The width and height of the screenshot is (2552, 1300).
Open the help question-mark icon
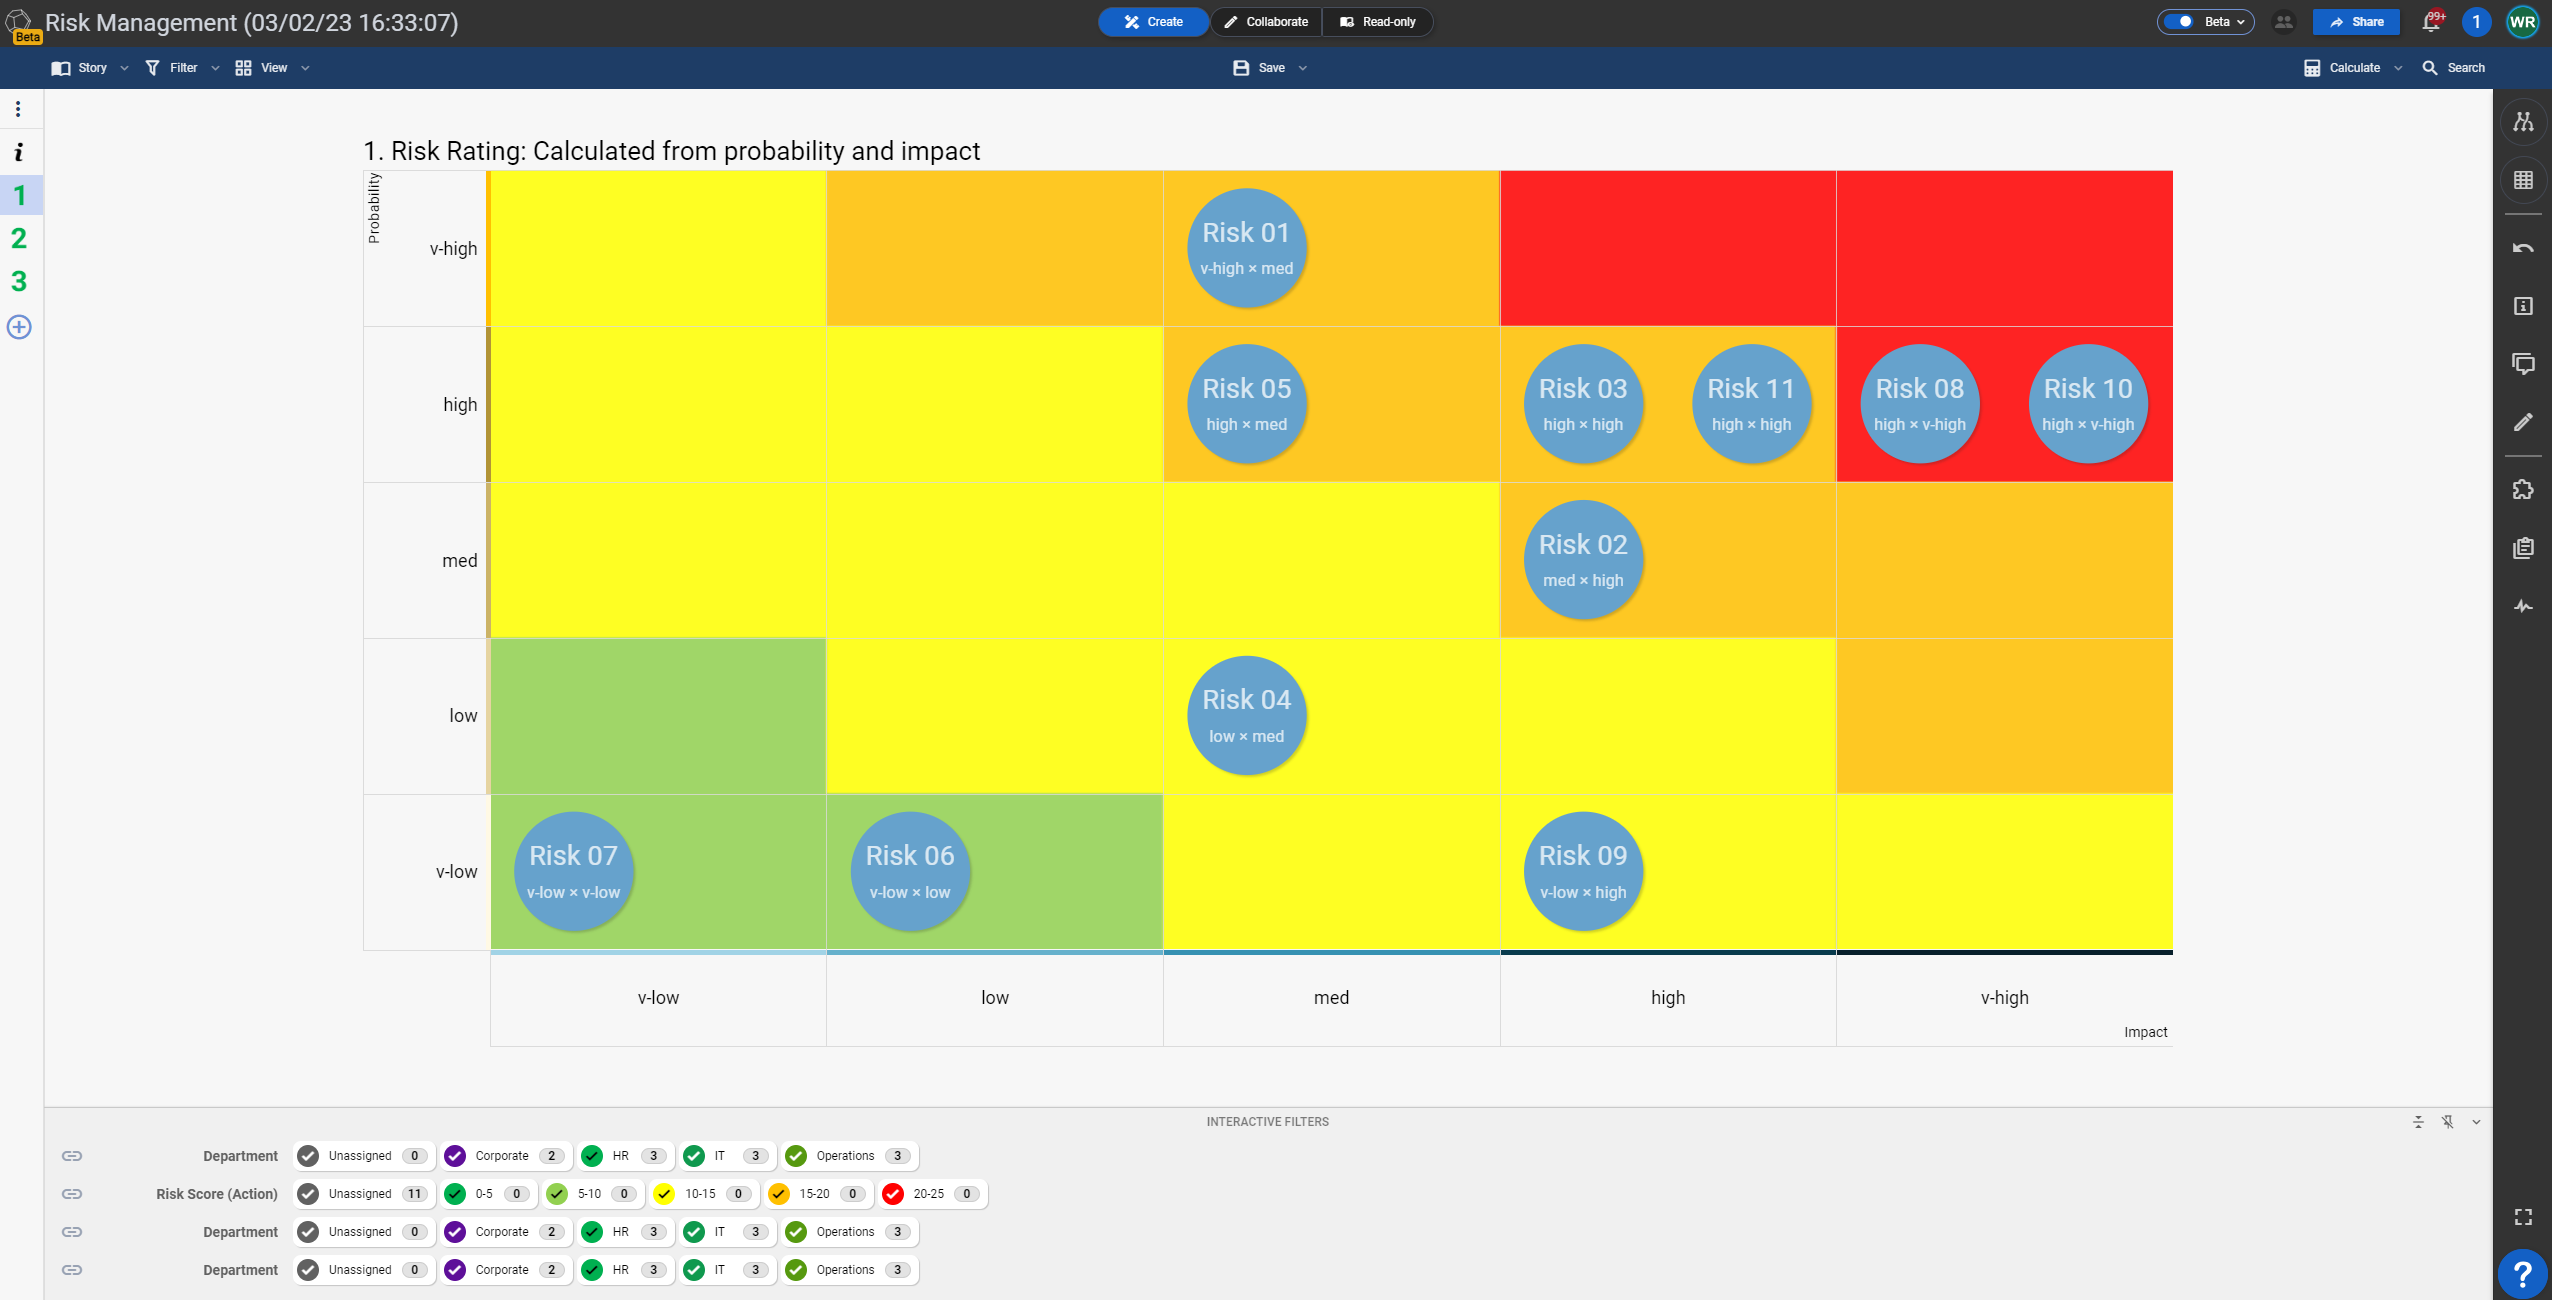[x=2522, y=1274]
